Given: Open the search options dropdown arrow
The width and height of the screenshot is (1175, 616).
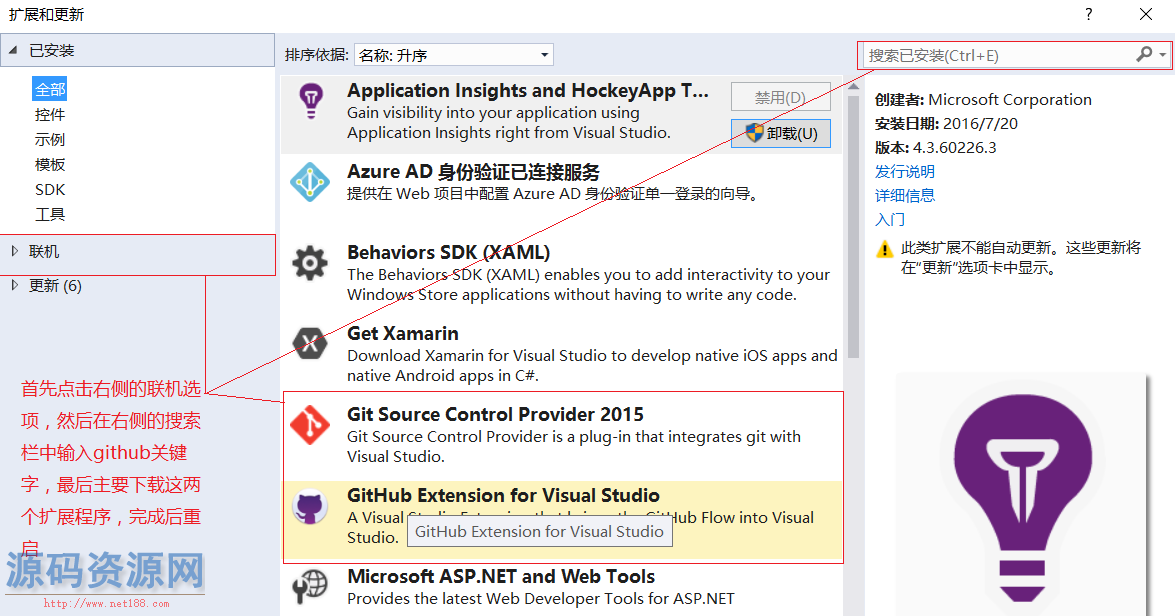Looking at the screenshot, I should click(x=1162, y=55).
